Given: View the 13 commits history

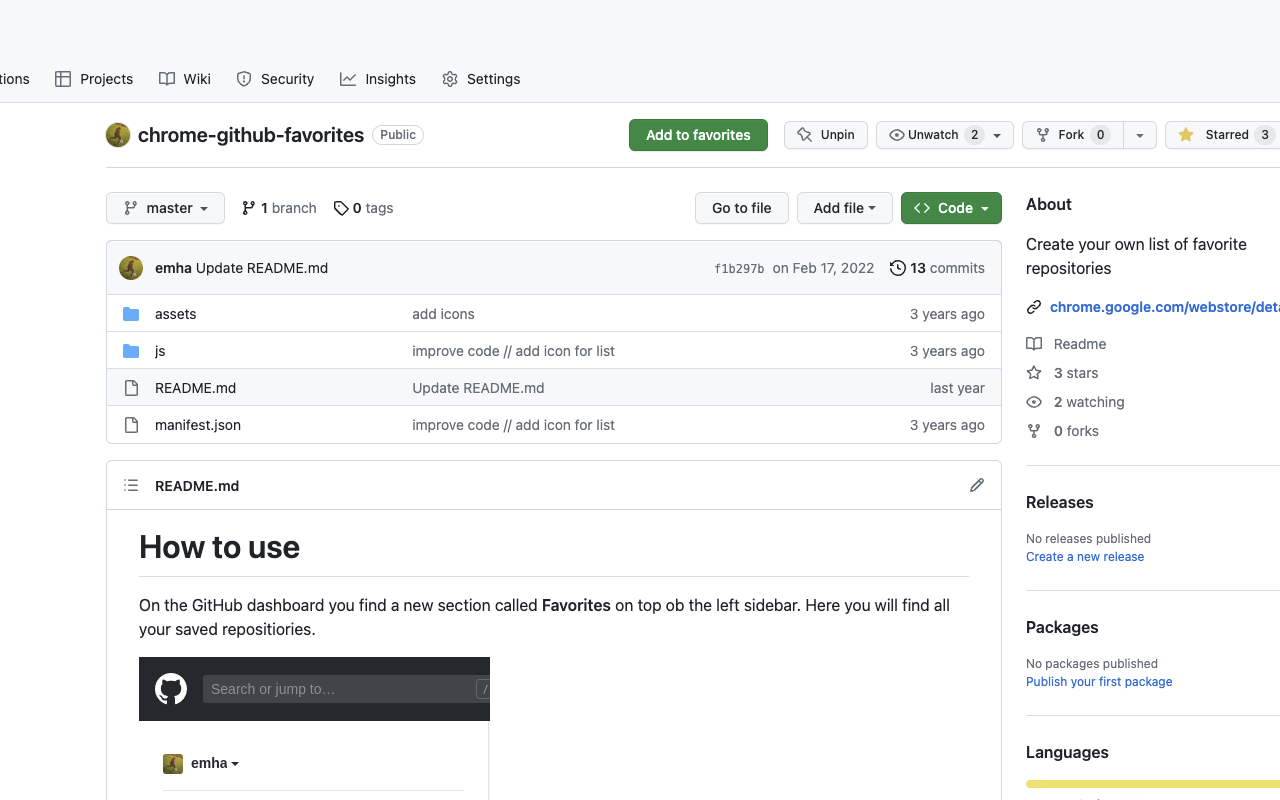Looking at the screenshot, I should (x=937, y=268).
